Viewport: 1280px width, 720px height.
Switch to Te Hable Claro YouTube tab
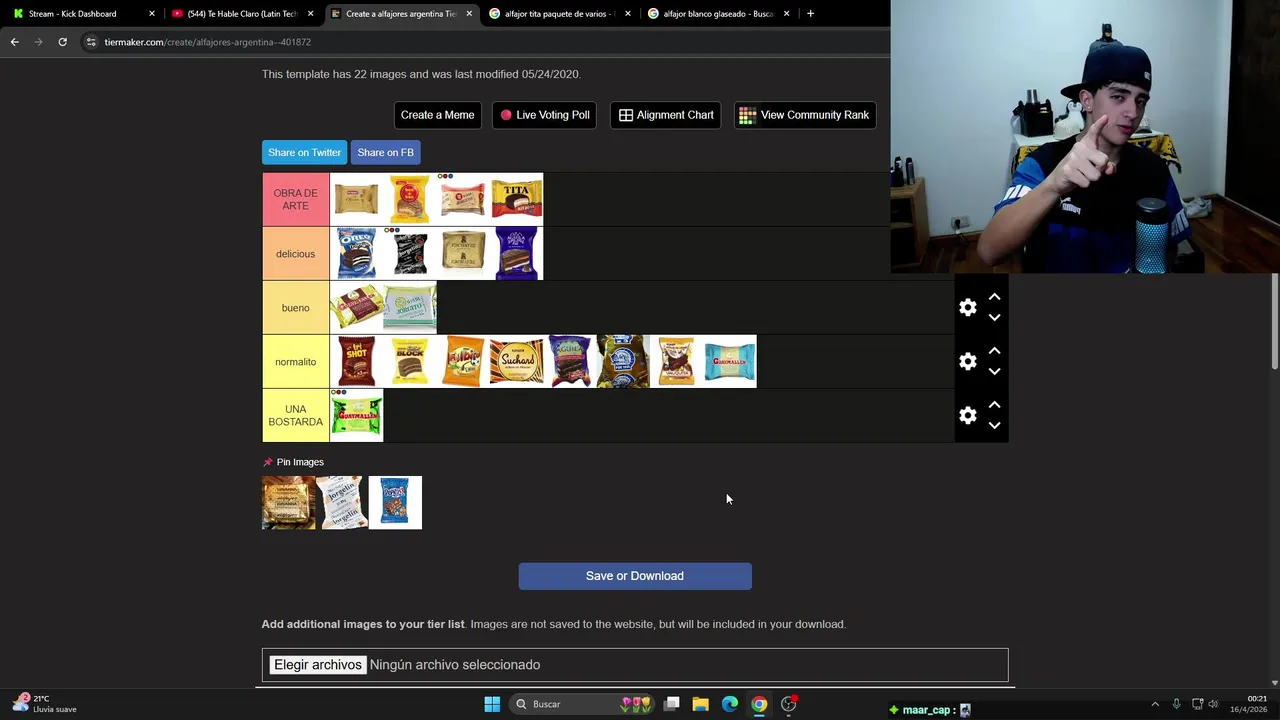pyautogui.click(x=243, y=14)
